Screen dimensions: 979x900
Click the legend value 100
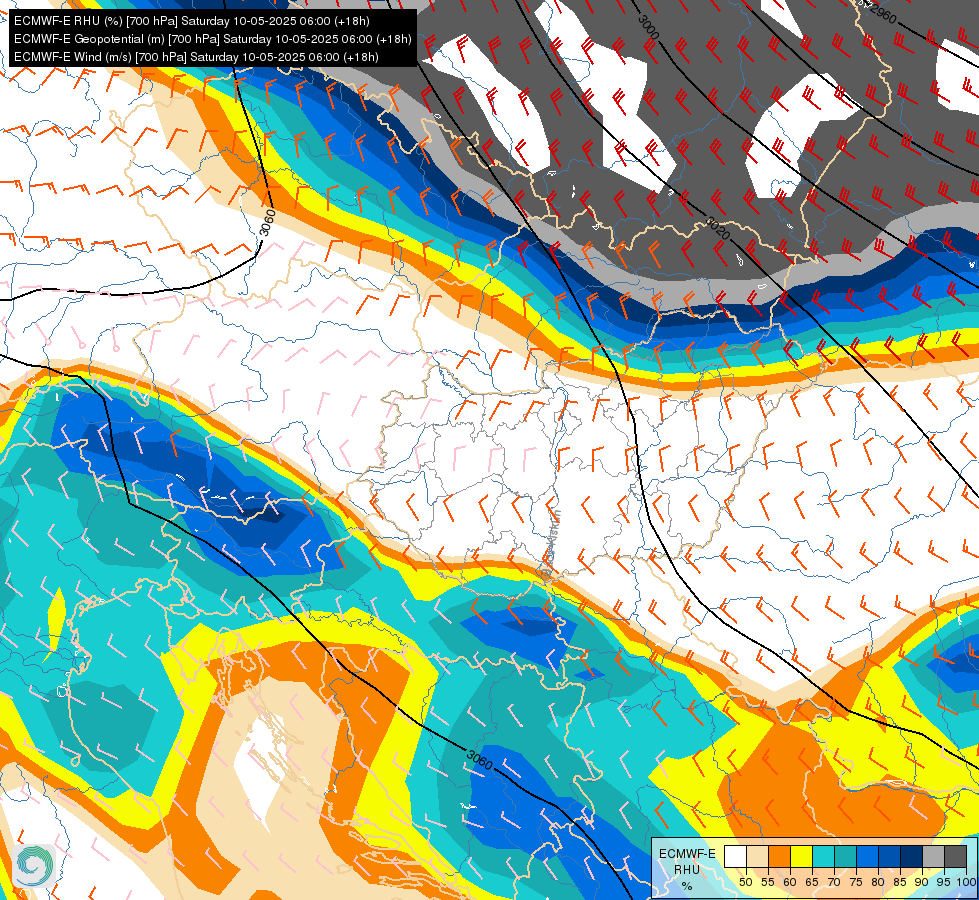tap(966, 882)
